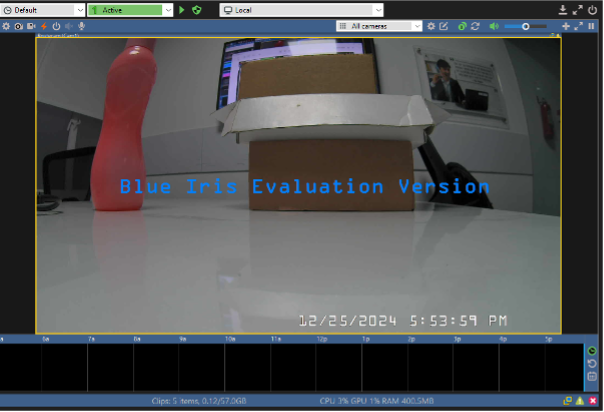Viewport: 604px width, 412px height.
Task: Open the warning triangle alerts in status bar
Action: point(580,401)
